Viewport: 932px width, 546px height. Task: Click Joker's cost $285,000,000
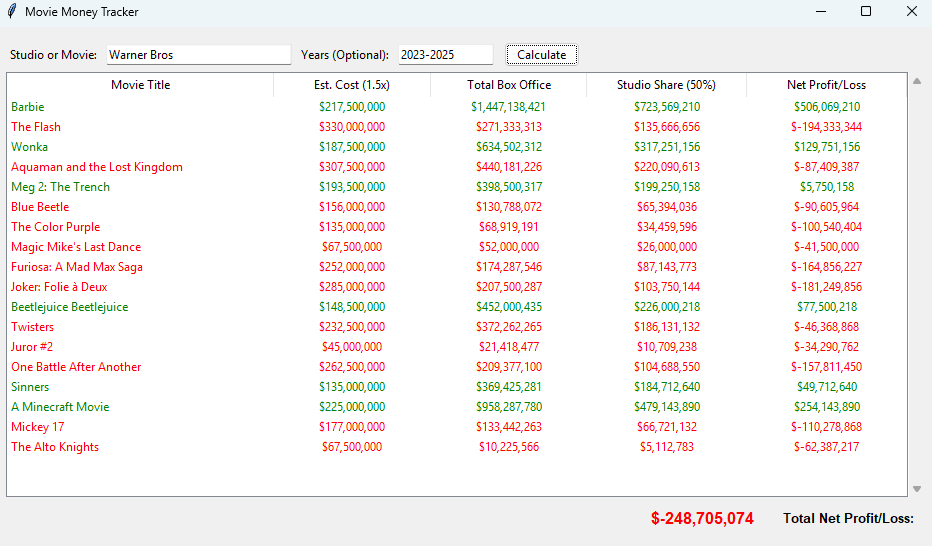[x=352, y=287]
